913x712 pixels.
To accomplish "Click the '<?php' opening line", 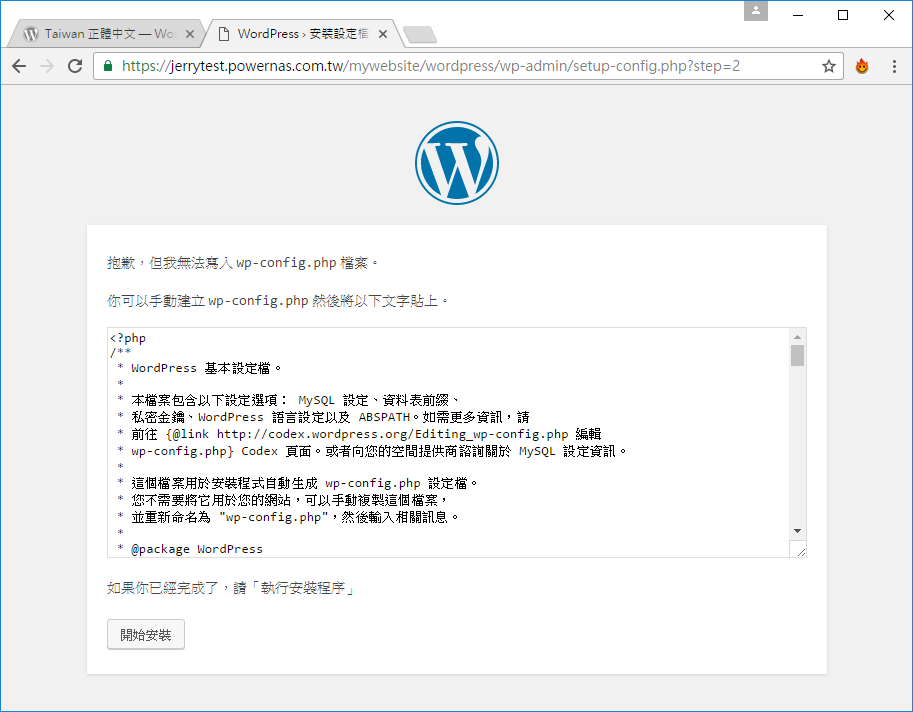I will 128,338.
